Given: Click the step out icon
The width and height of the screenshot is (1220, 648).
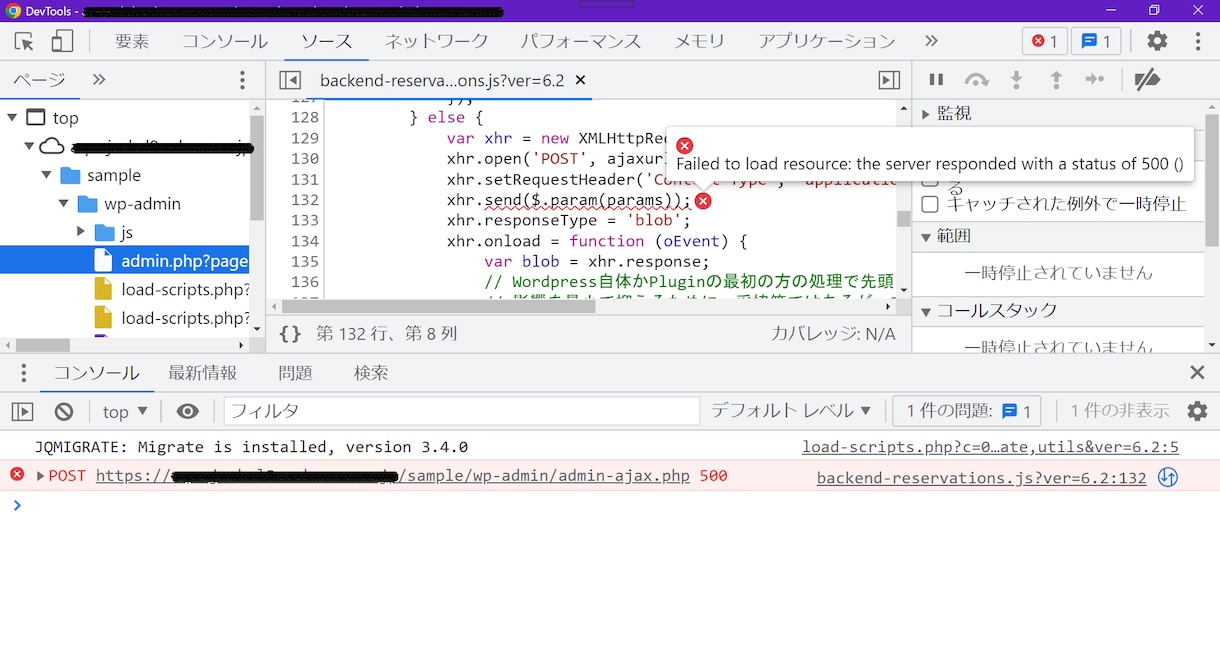Looking at the screenshot, I should [1056, 80].
